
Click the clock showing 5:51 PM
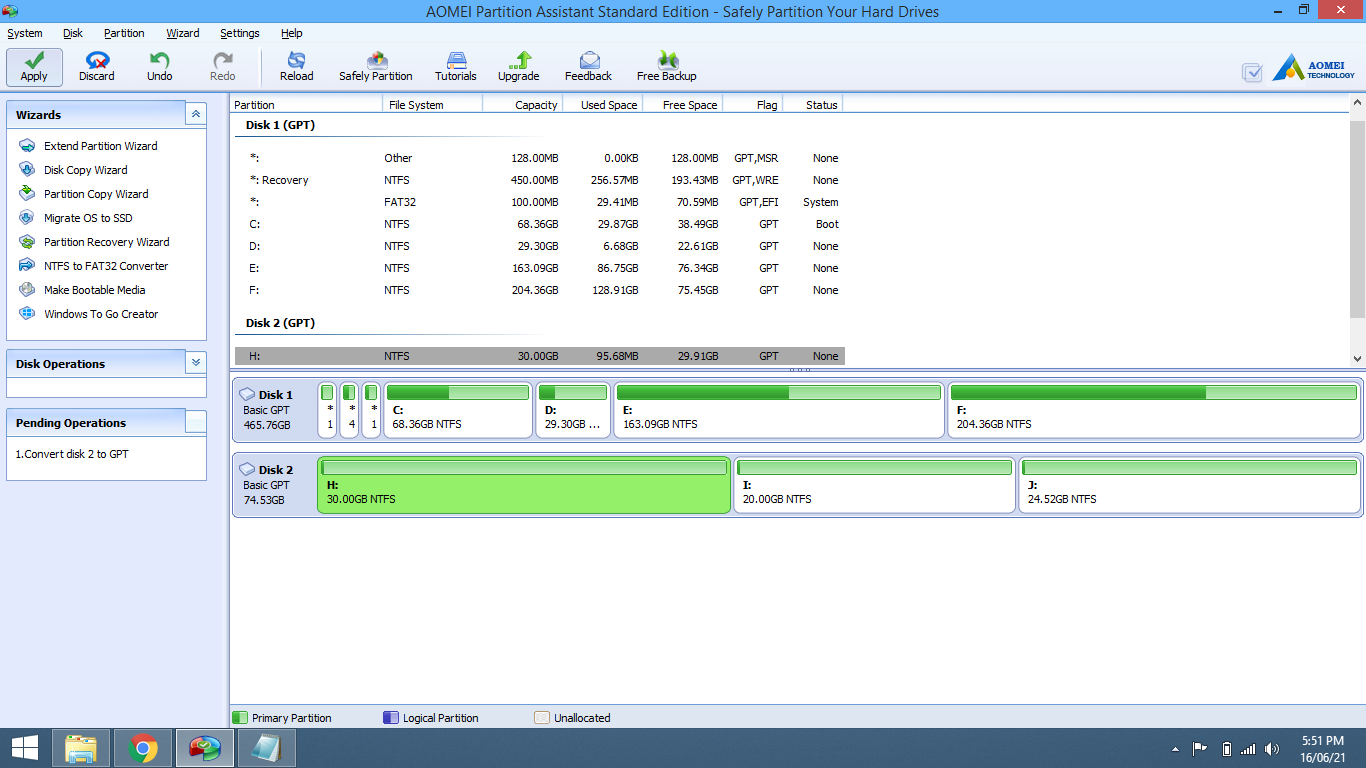click(x=1322, y=741)
